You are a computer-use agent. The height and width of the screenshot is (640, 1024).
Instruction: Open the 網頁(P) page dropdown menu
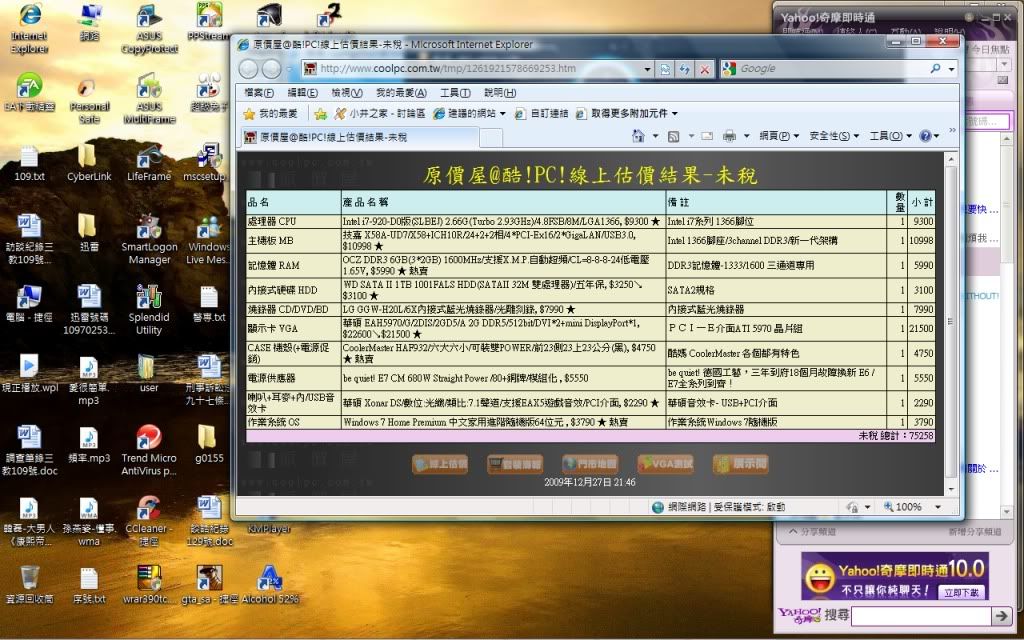click(779, 136)
